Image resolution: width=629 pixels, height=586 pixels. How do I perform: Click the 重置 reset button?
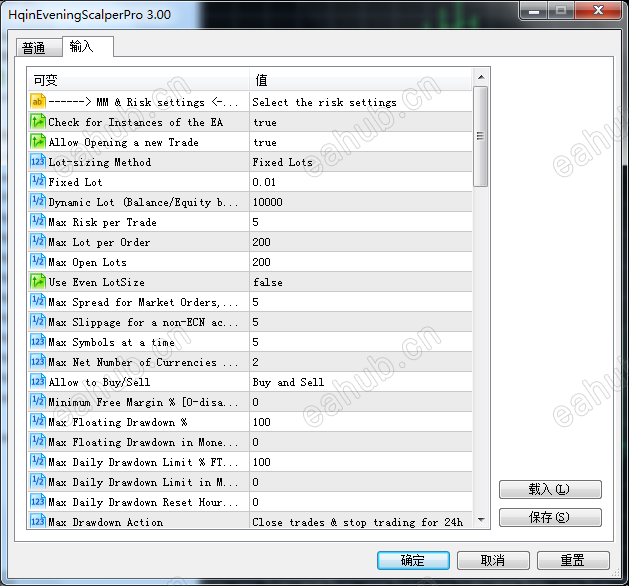tap(573, 560)
